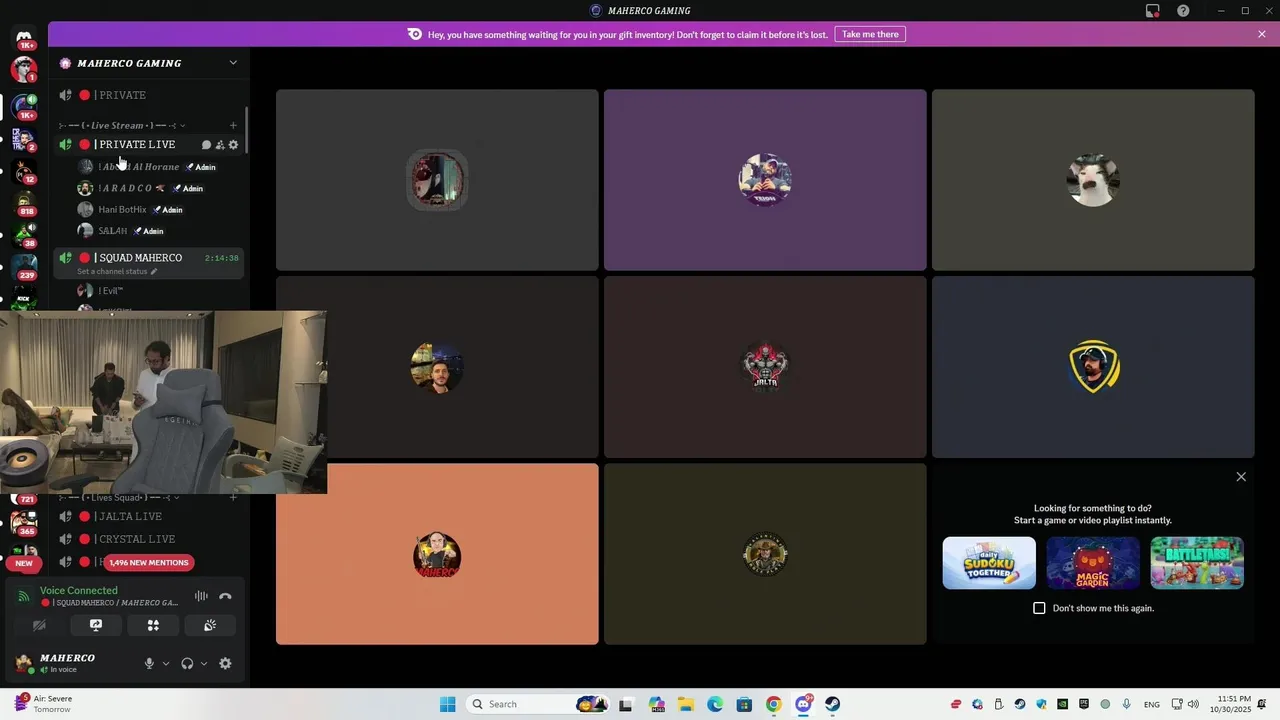This screenshot has width=1280, height=720.
Task: Select the orange MAHERCO participant tile
Action: [437, 554]
